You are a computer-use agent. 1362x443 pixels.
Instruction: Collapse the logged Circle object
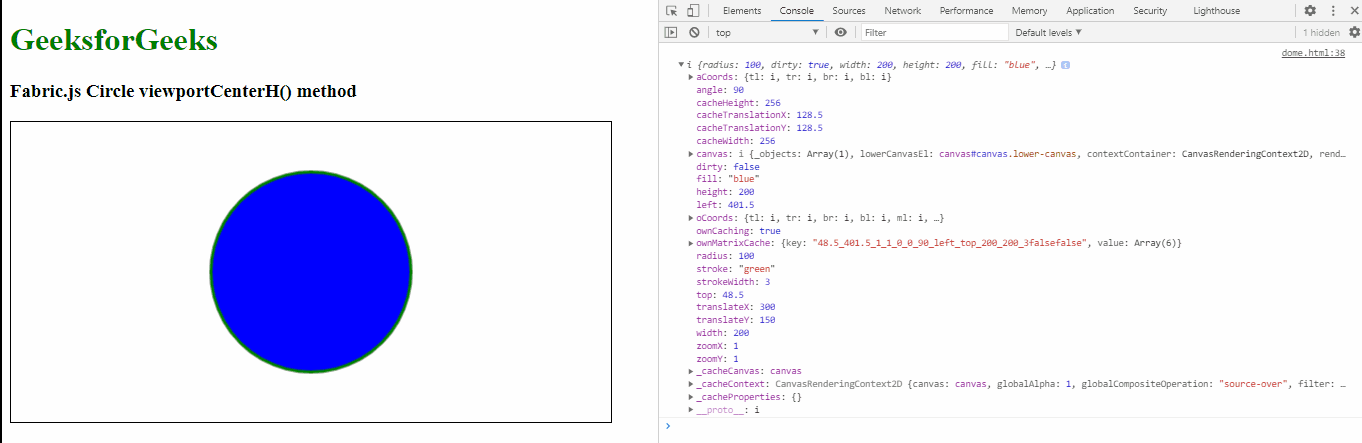(681, 65)
